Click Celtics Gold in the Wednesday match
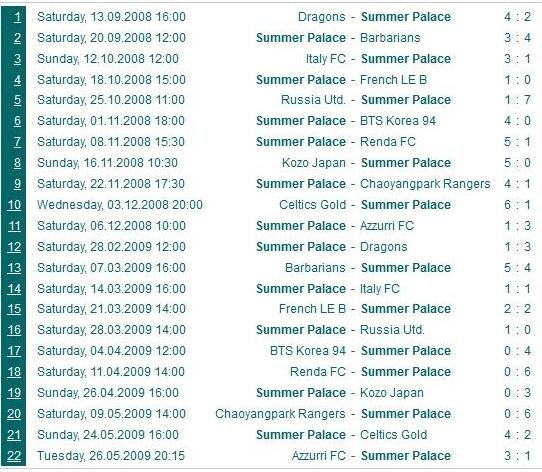 click(312, 205)
